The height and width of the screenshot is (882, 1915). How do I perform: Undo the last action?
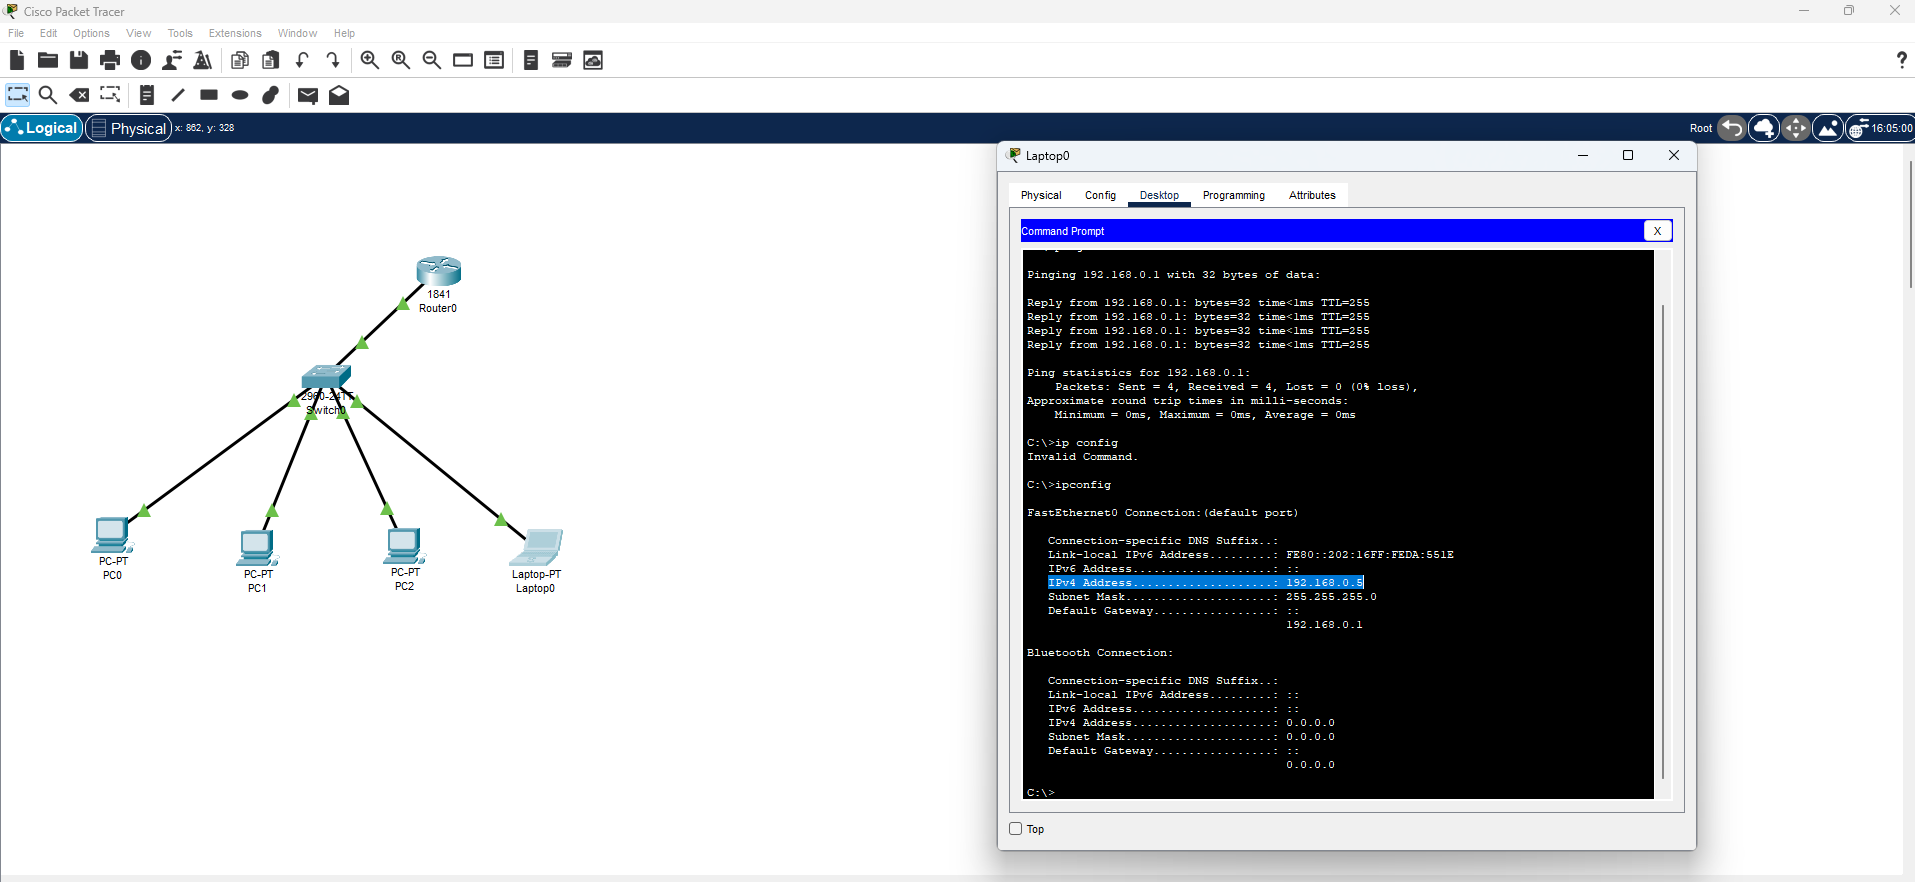pyautogui.click(x=302, y=60)
